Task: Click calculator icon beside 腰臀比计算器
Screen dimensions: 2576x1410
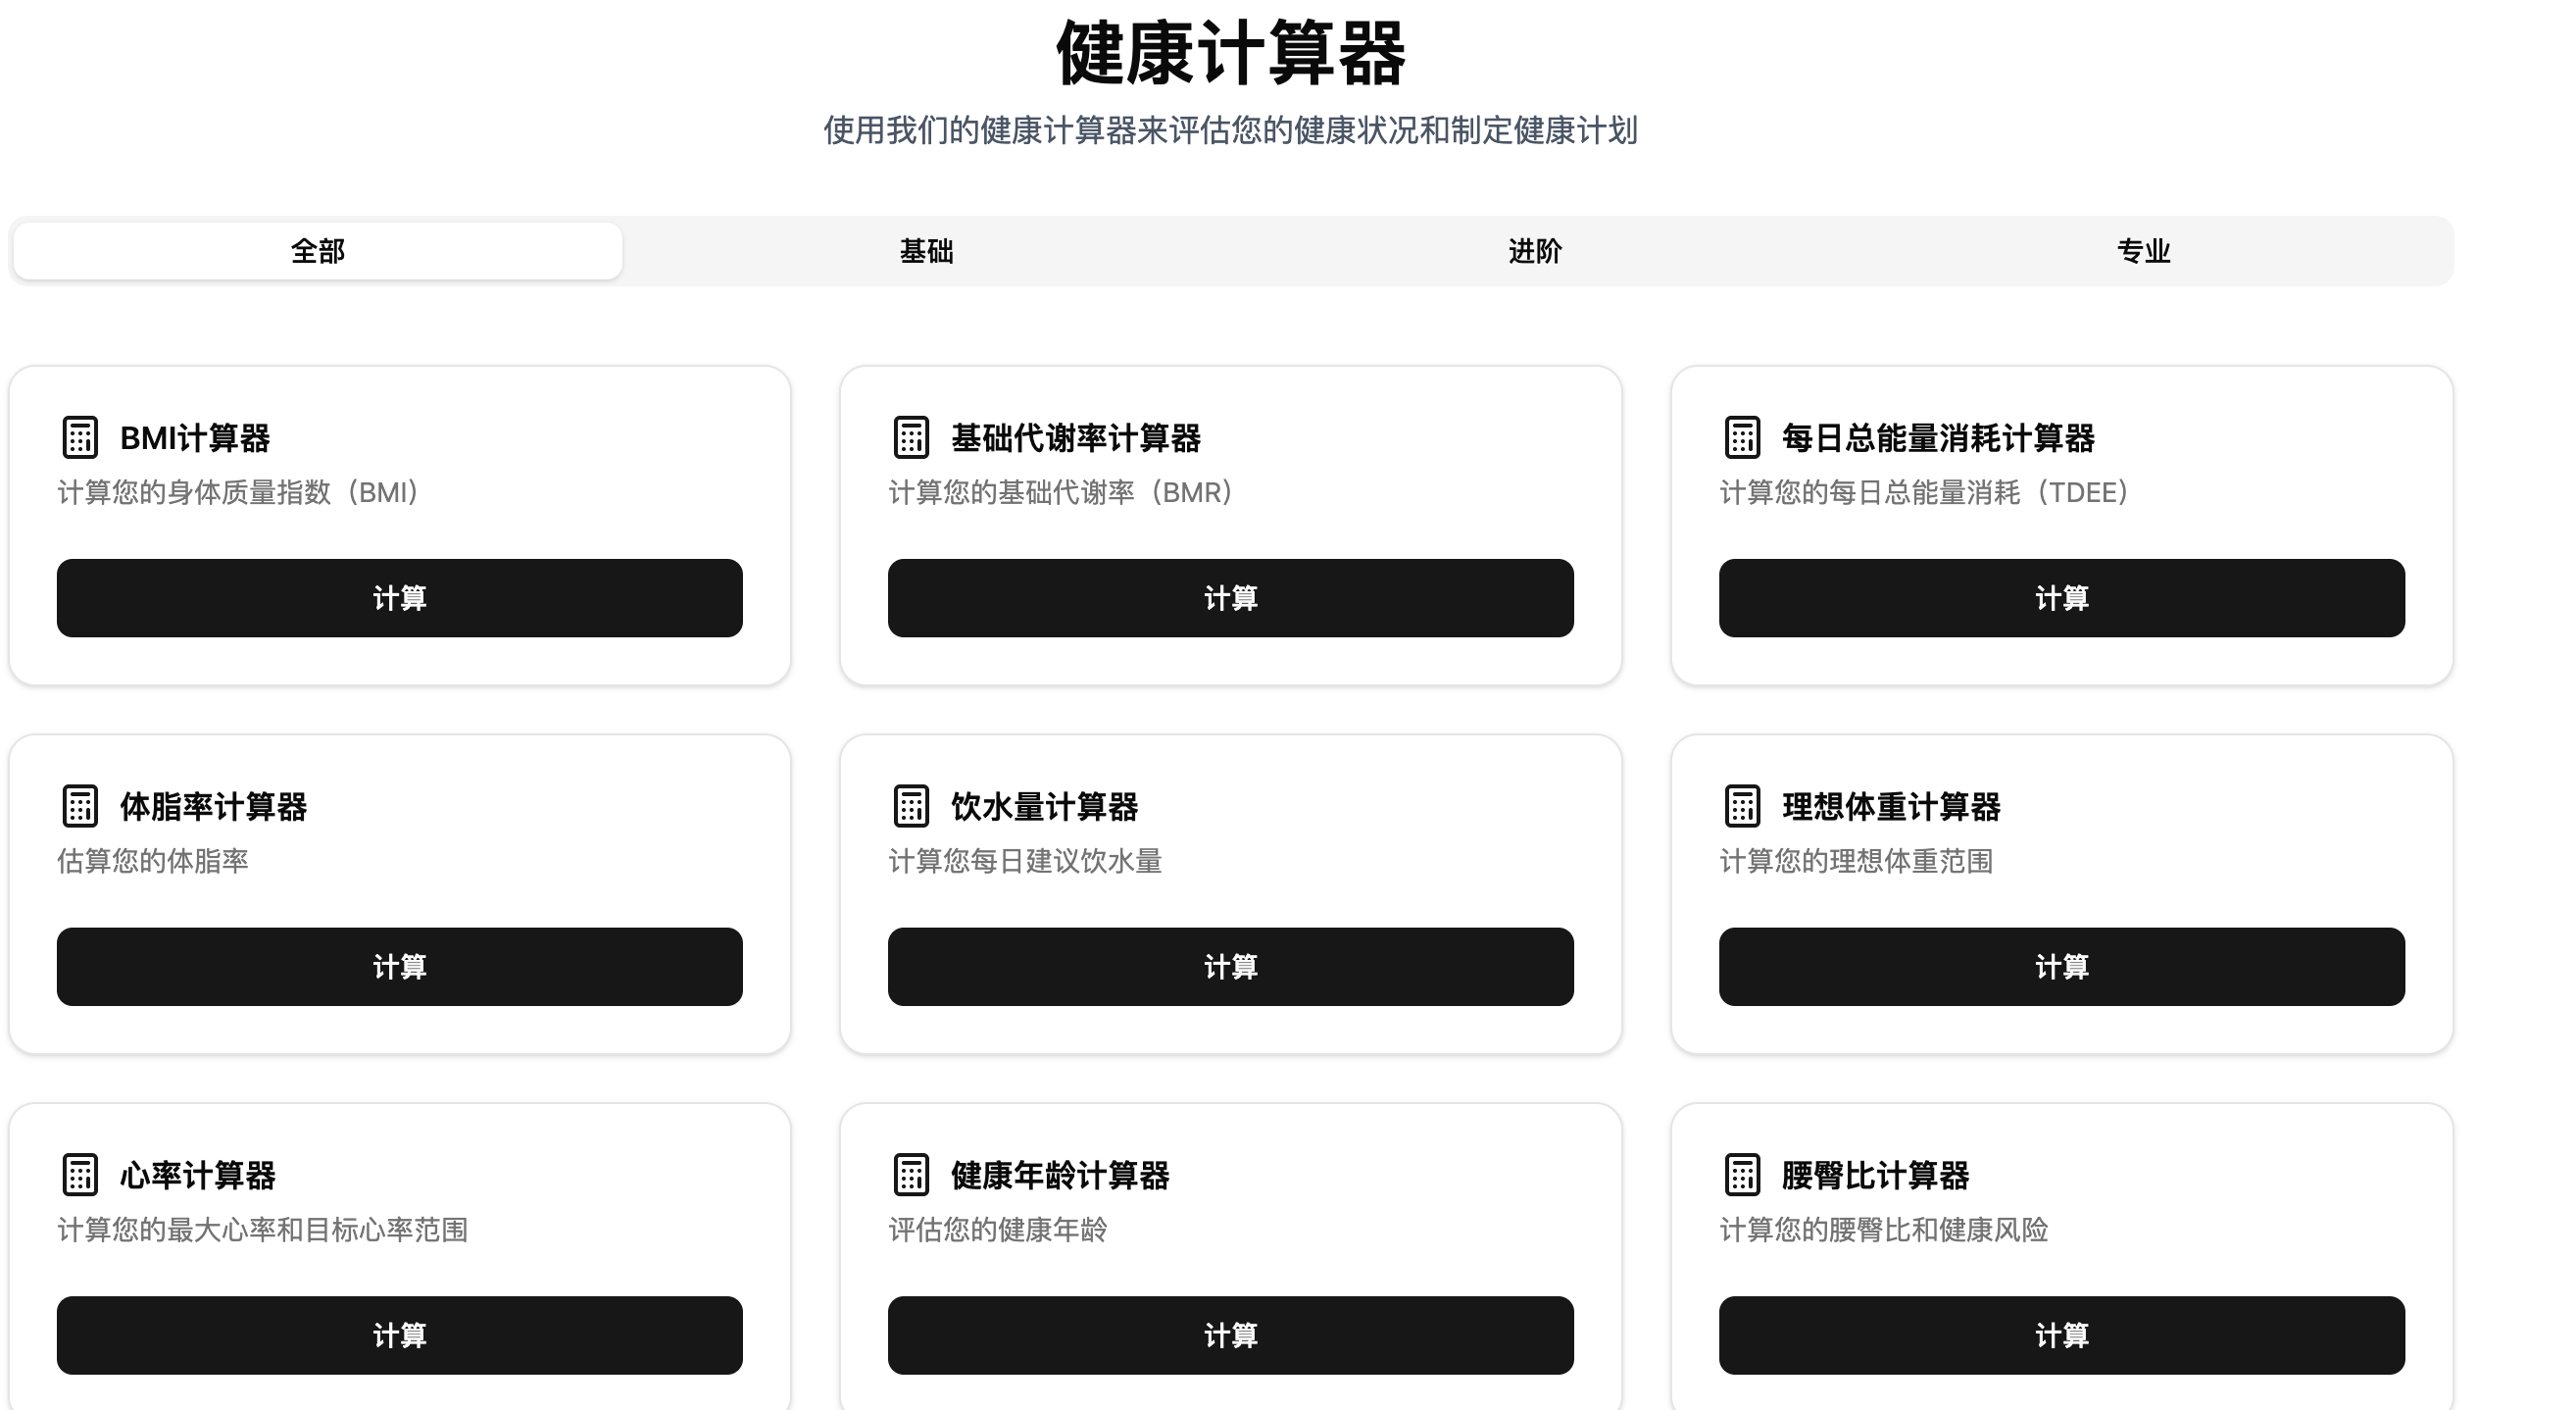Action: tap(1742, 1175)
